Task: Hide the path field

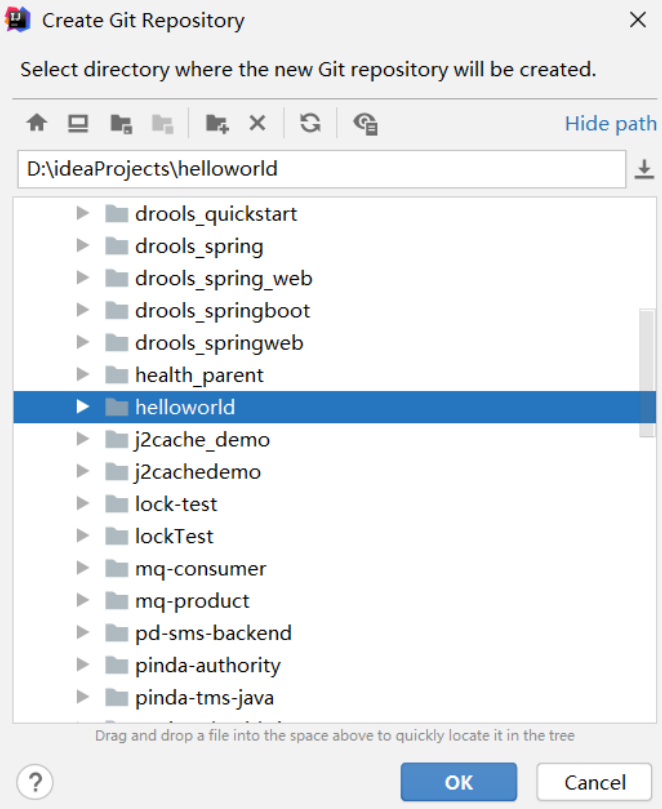Action: tap(610, 123)
